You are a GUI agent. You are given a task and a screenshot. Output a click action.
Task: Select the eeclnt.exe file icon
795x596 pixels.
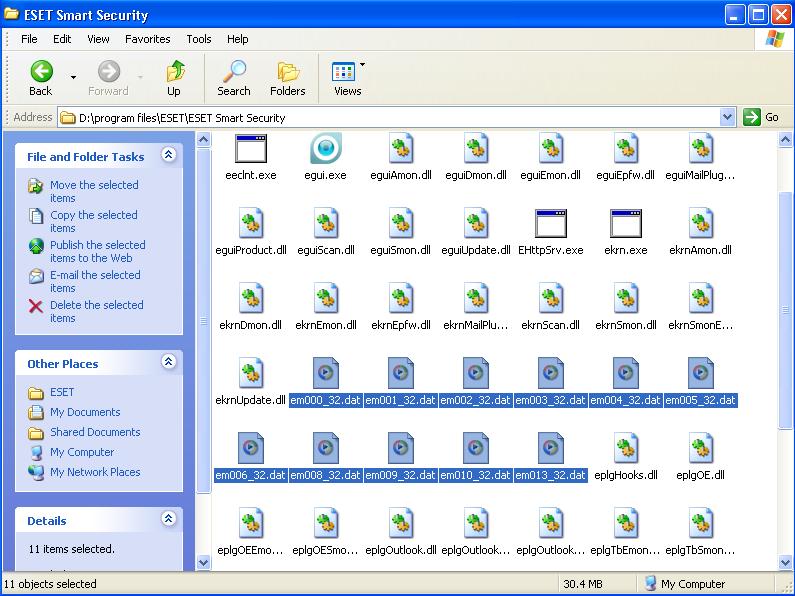tap(250, 148)
